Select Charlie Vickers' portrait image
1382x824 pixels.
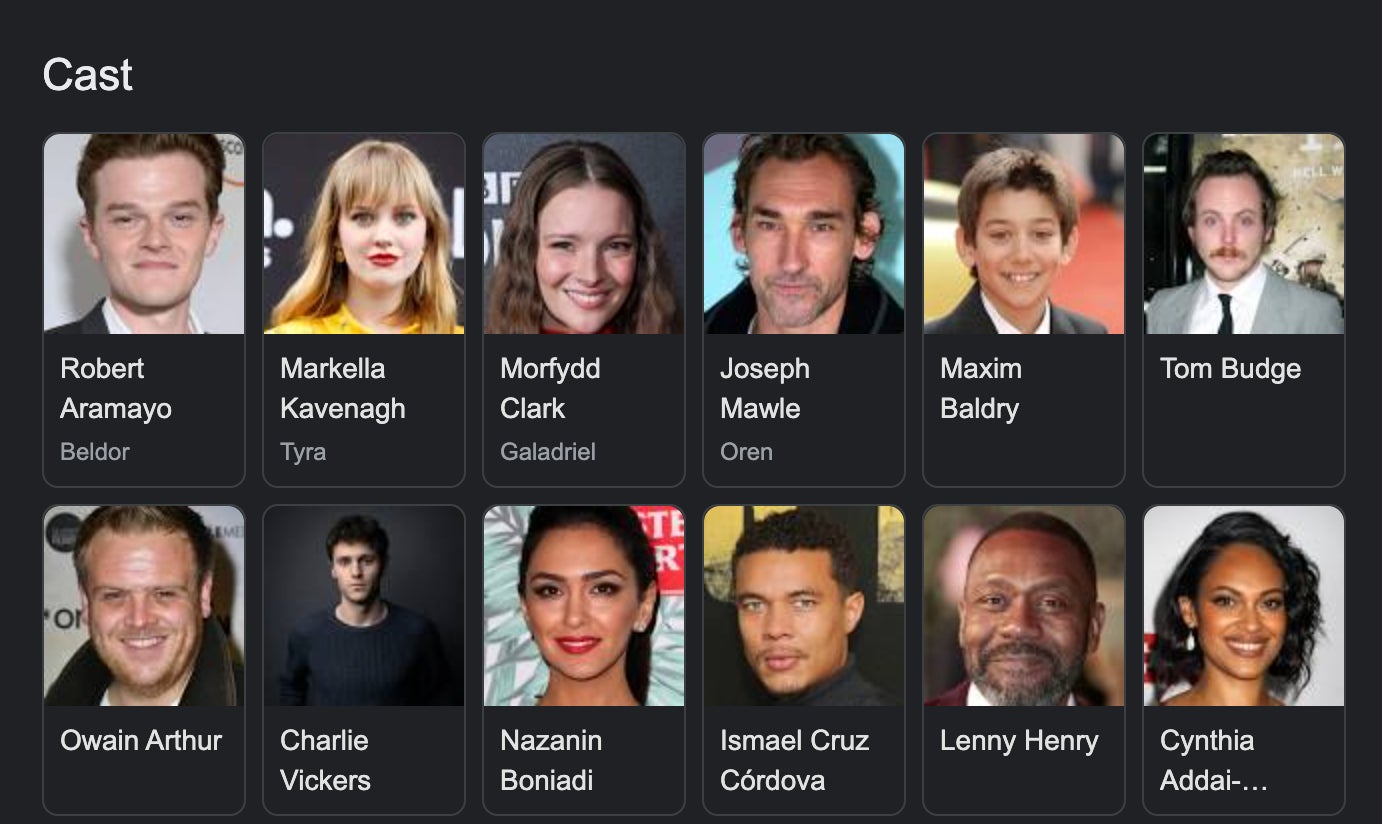click(364, 606)
